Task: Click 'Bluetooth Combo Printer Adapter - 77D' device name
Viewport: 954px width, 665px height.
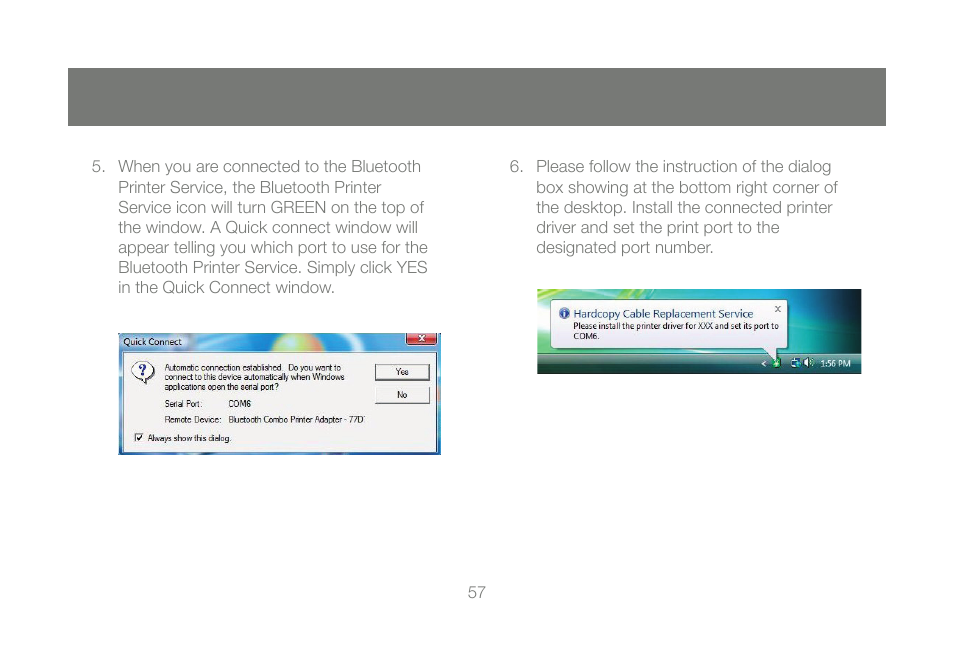Action: pyautogui.click(x=296, y=419)
